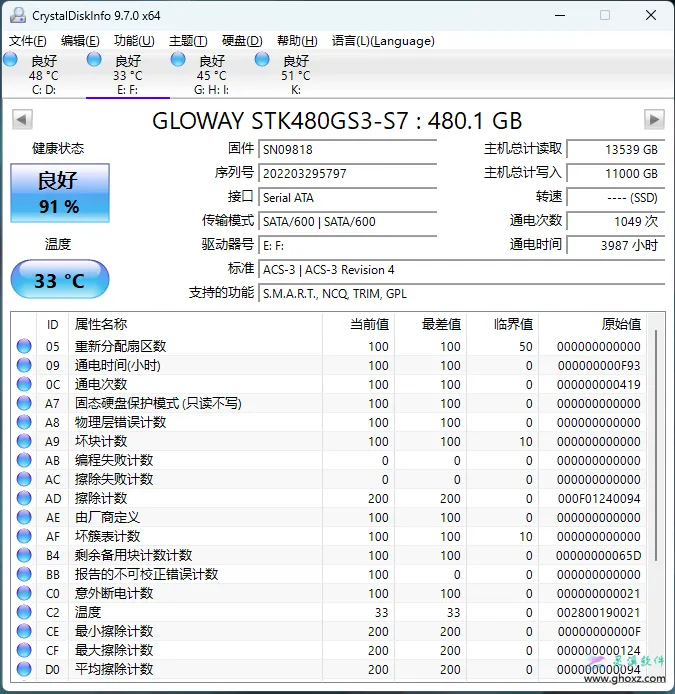Viewport: 675px width, 694px height.
Task: Click status orb for attribute CF
Action: pyautogui.click(x=24, y=651)
